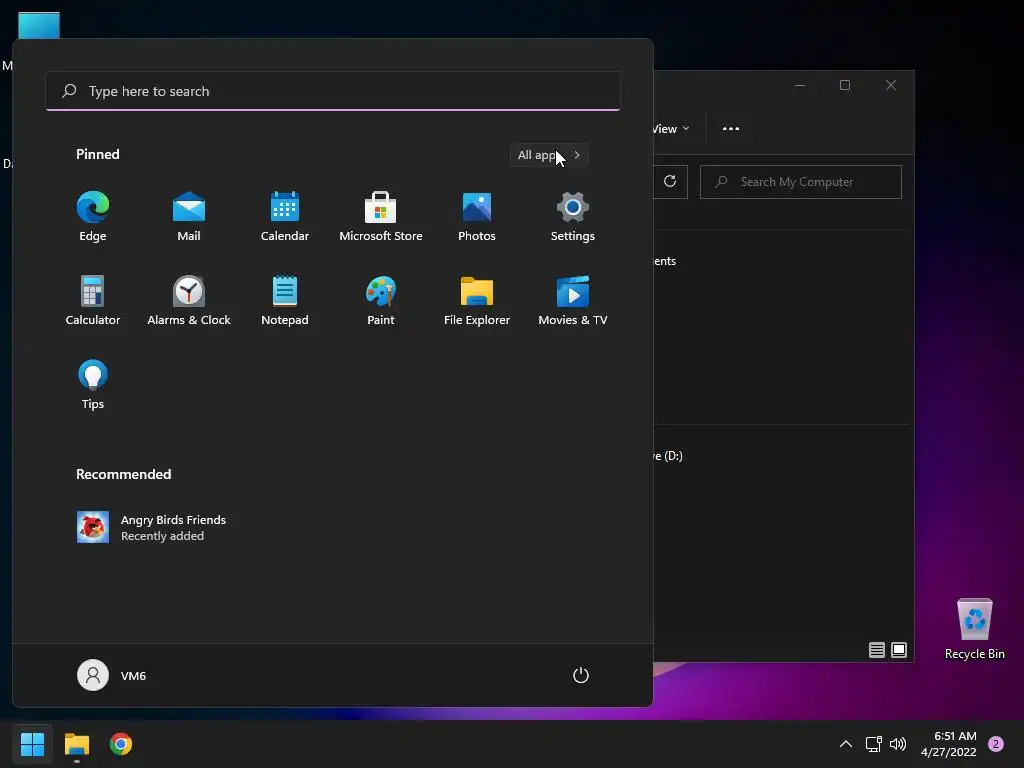Open the volume speaker icon
1024x768 pixels.
coord(899,744)
